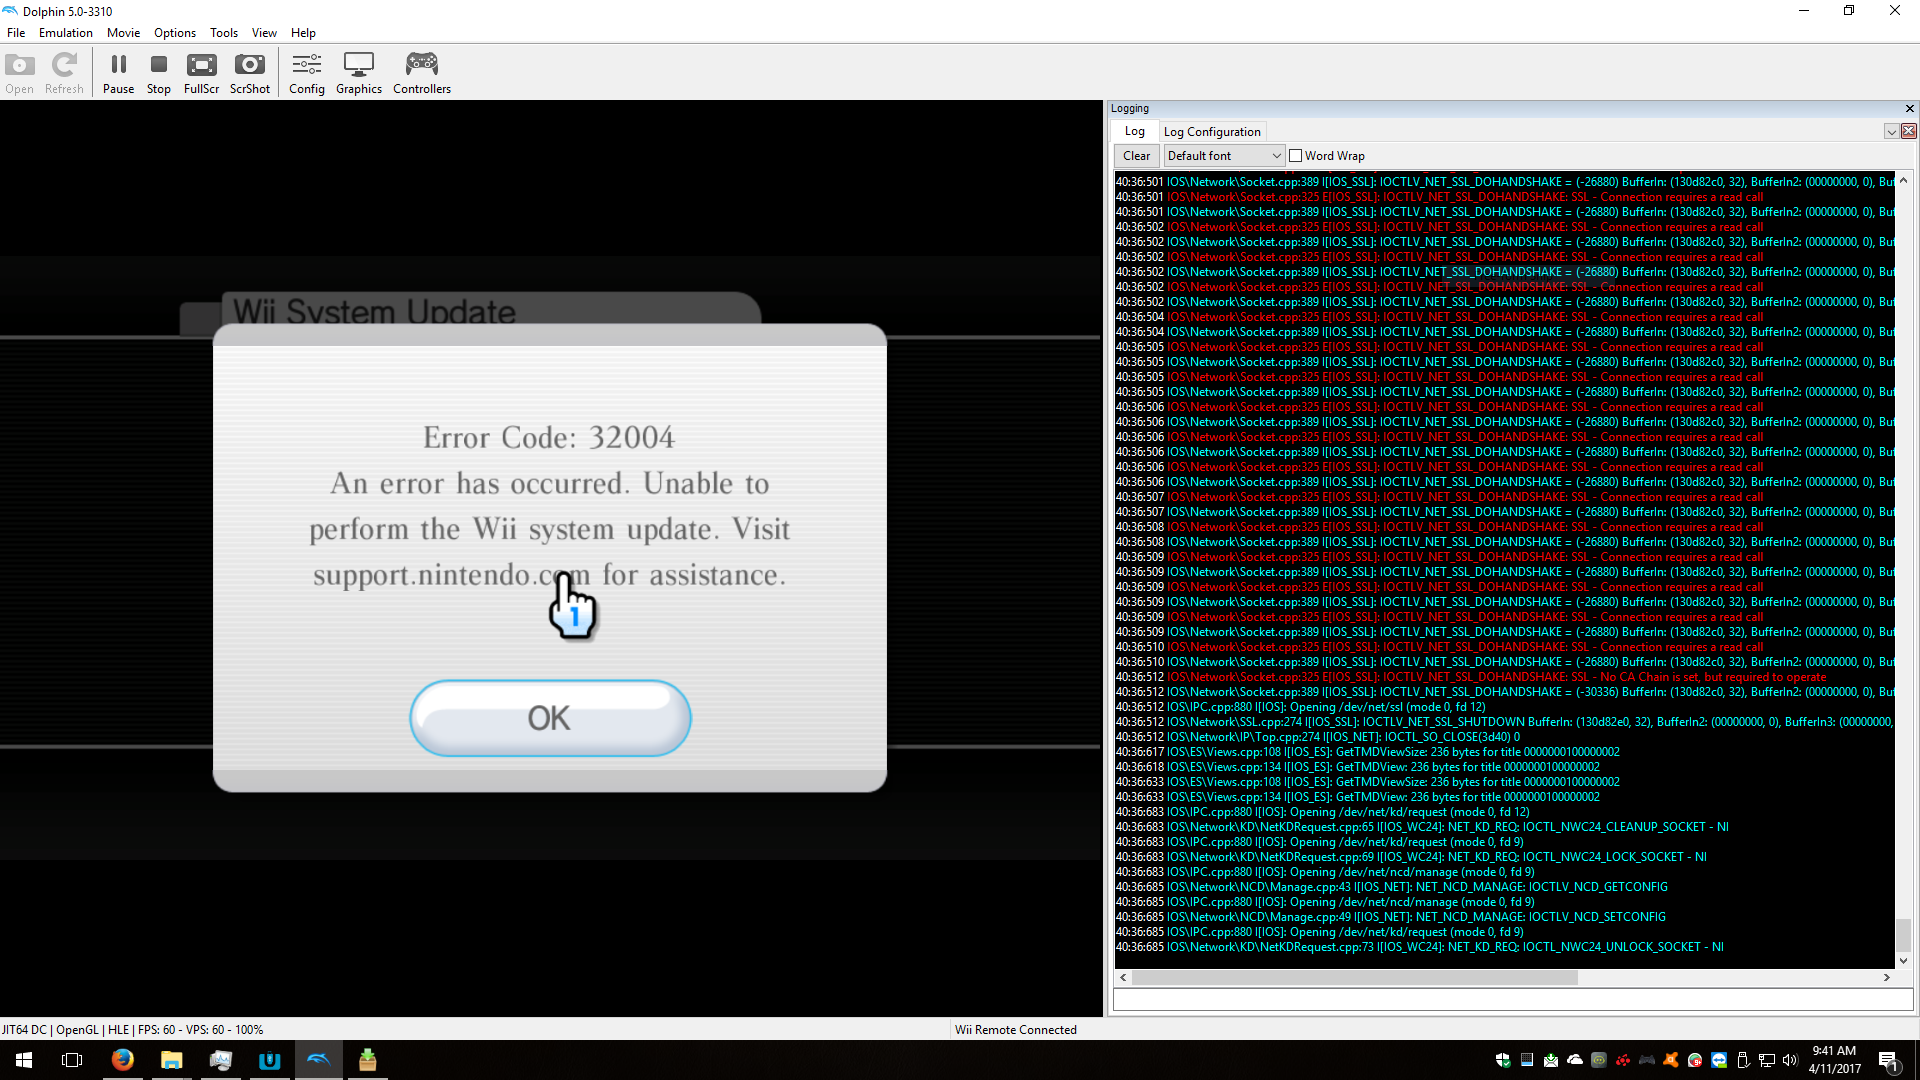The height and width of the screenshot is (1080, 1920).
Task: Open the Controllers configuration panel
Action: [421, 73]
